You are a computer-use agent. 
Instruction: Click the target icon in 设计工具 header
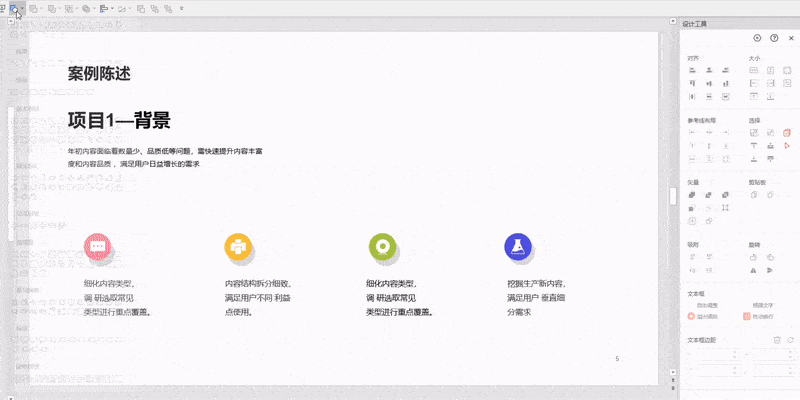757,38
